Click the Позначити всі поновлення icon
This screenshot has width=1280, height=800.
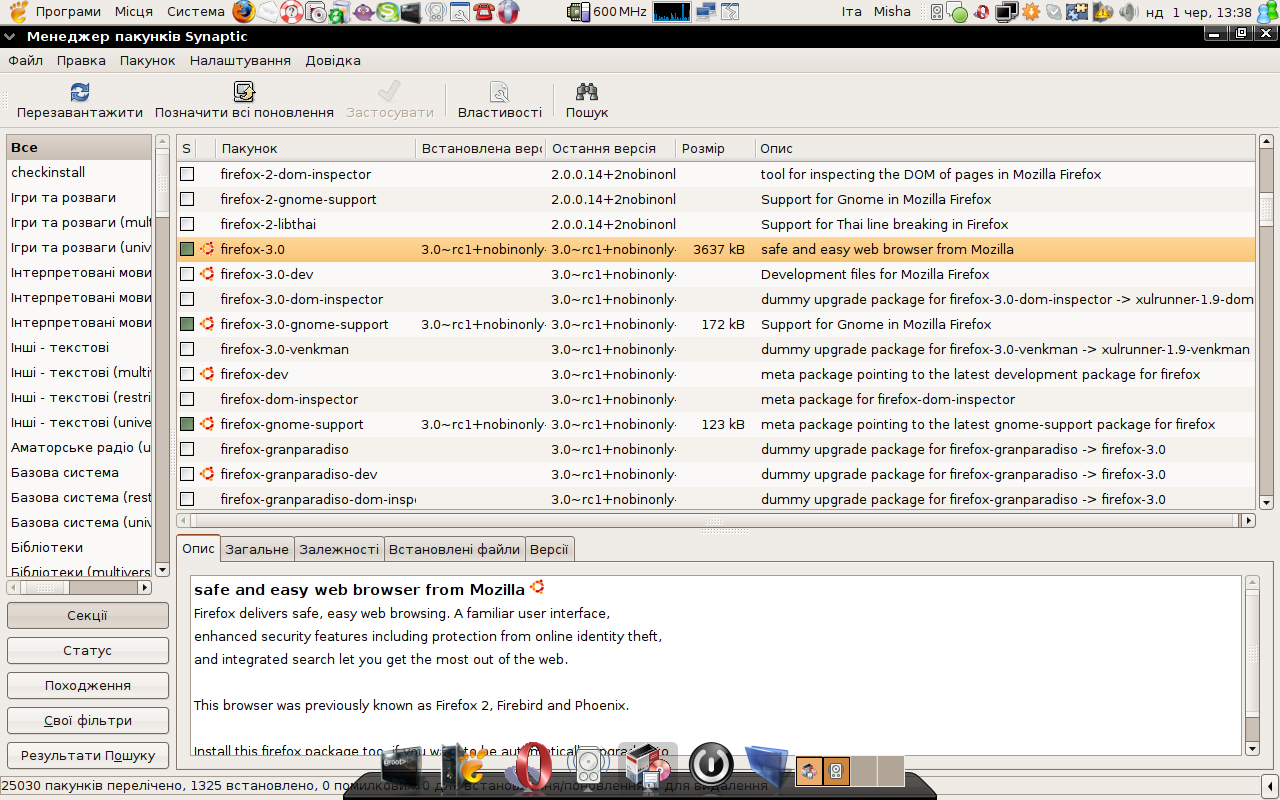(244, 93)
